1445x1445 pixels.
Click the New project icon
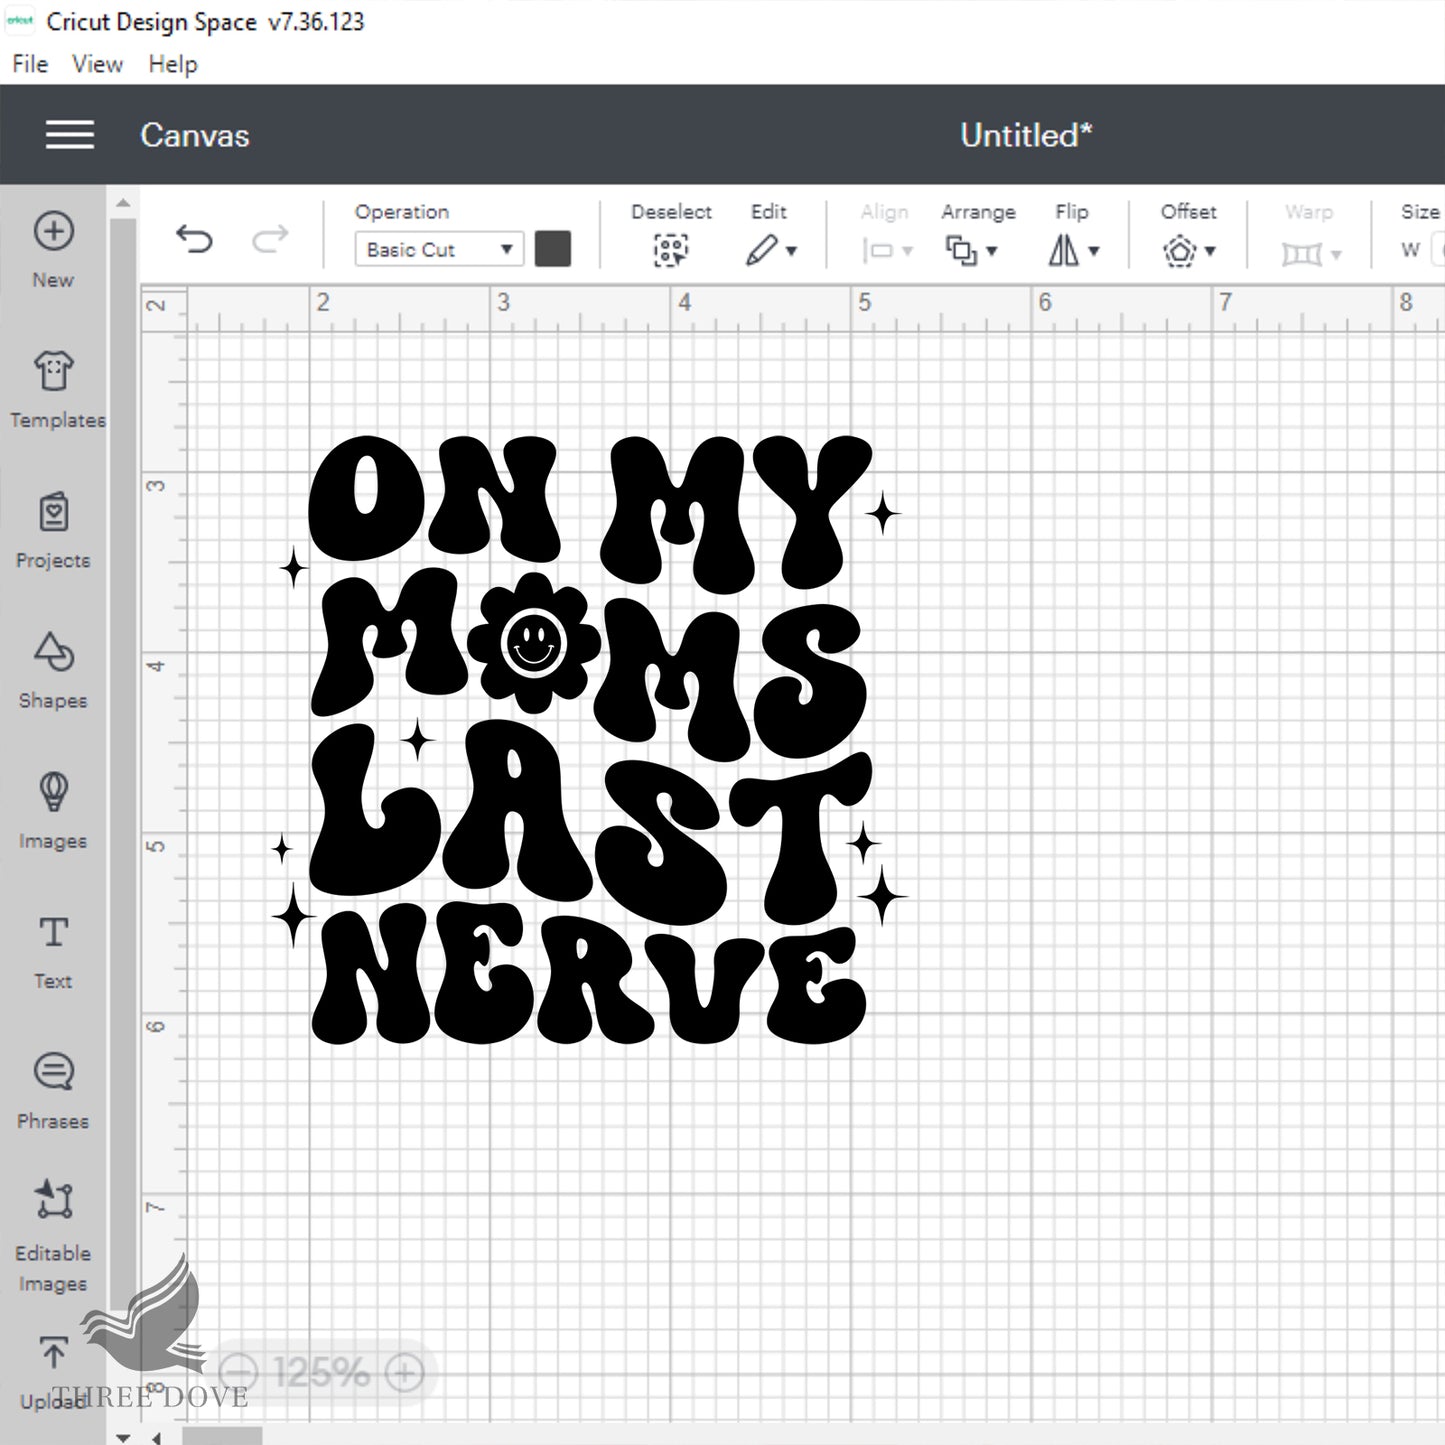pos(53,231)
